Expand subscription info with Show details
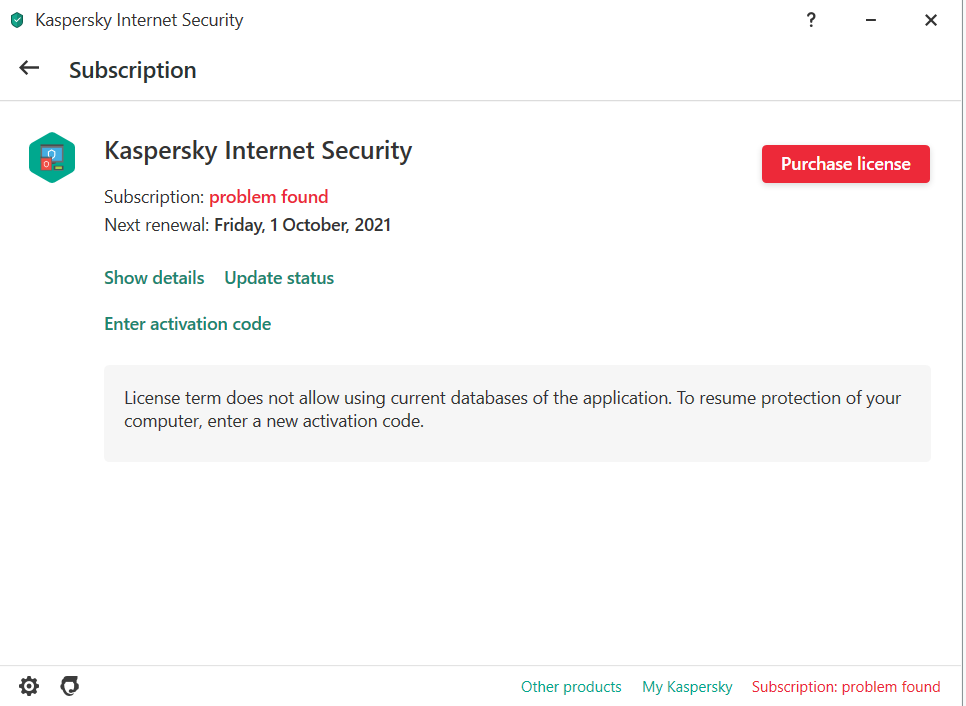966x706 pixels. [154, 278]
